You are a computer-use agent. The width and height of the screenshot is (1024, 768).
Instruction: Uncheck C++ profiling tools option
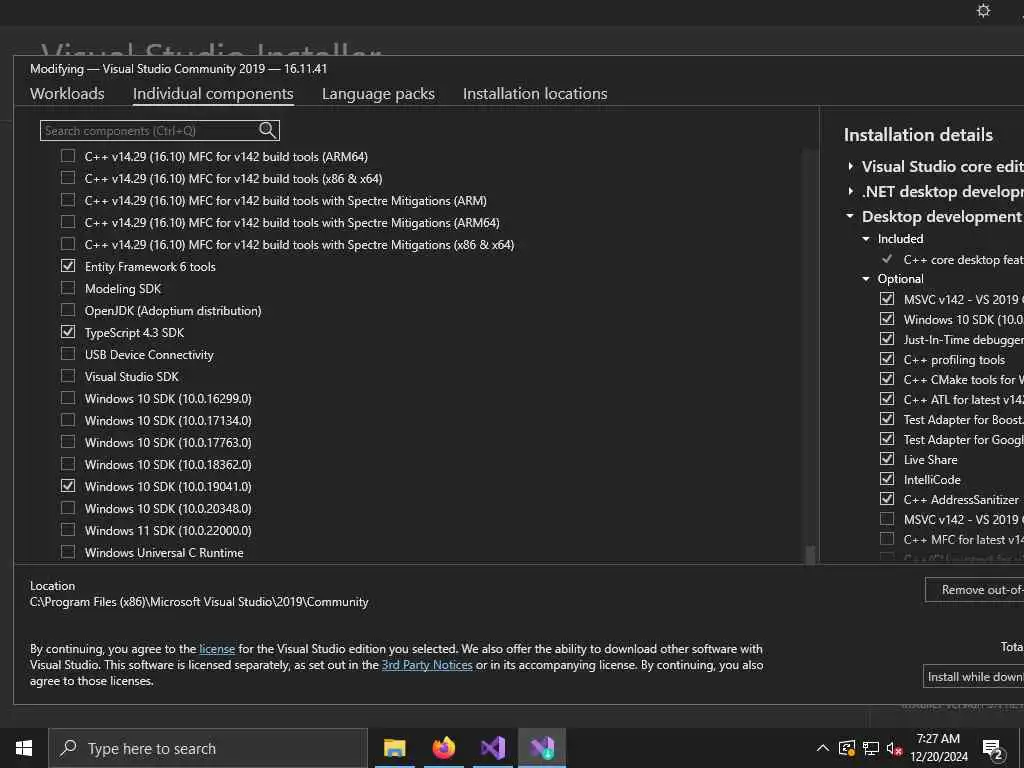[x=887, y=359]
